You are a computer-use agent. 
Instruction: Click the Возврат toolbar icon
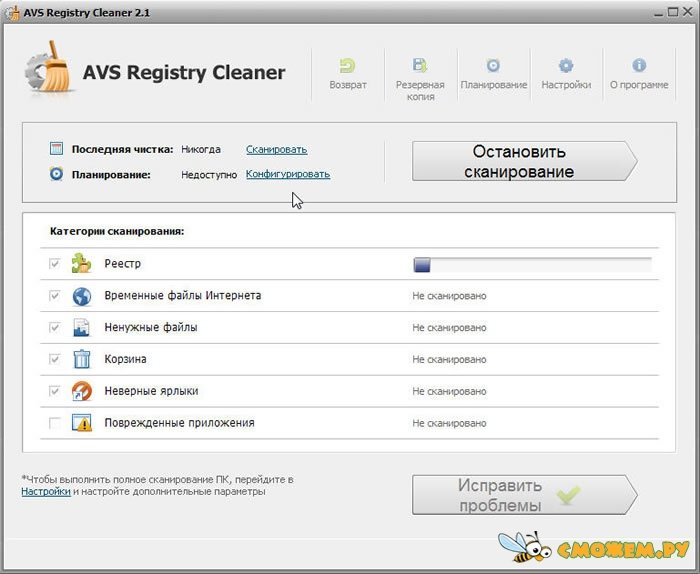pos(348,66)
